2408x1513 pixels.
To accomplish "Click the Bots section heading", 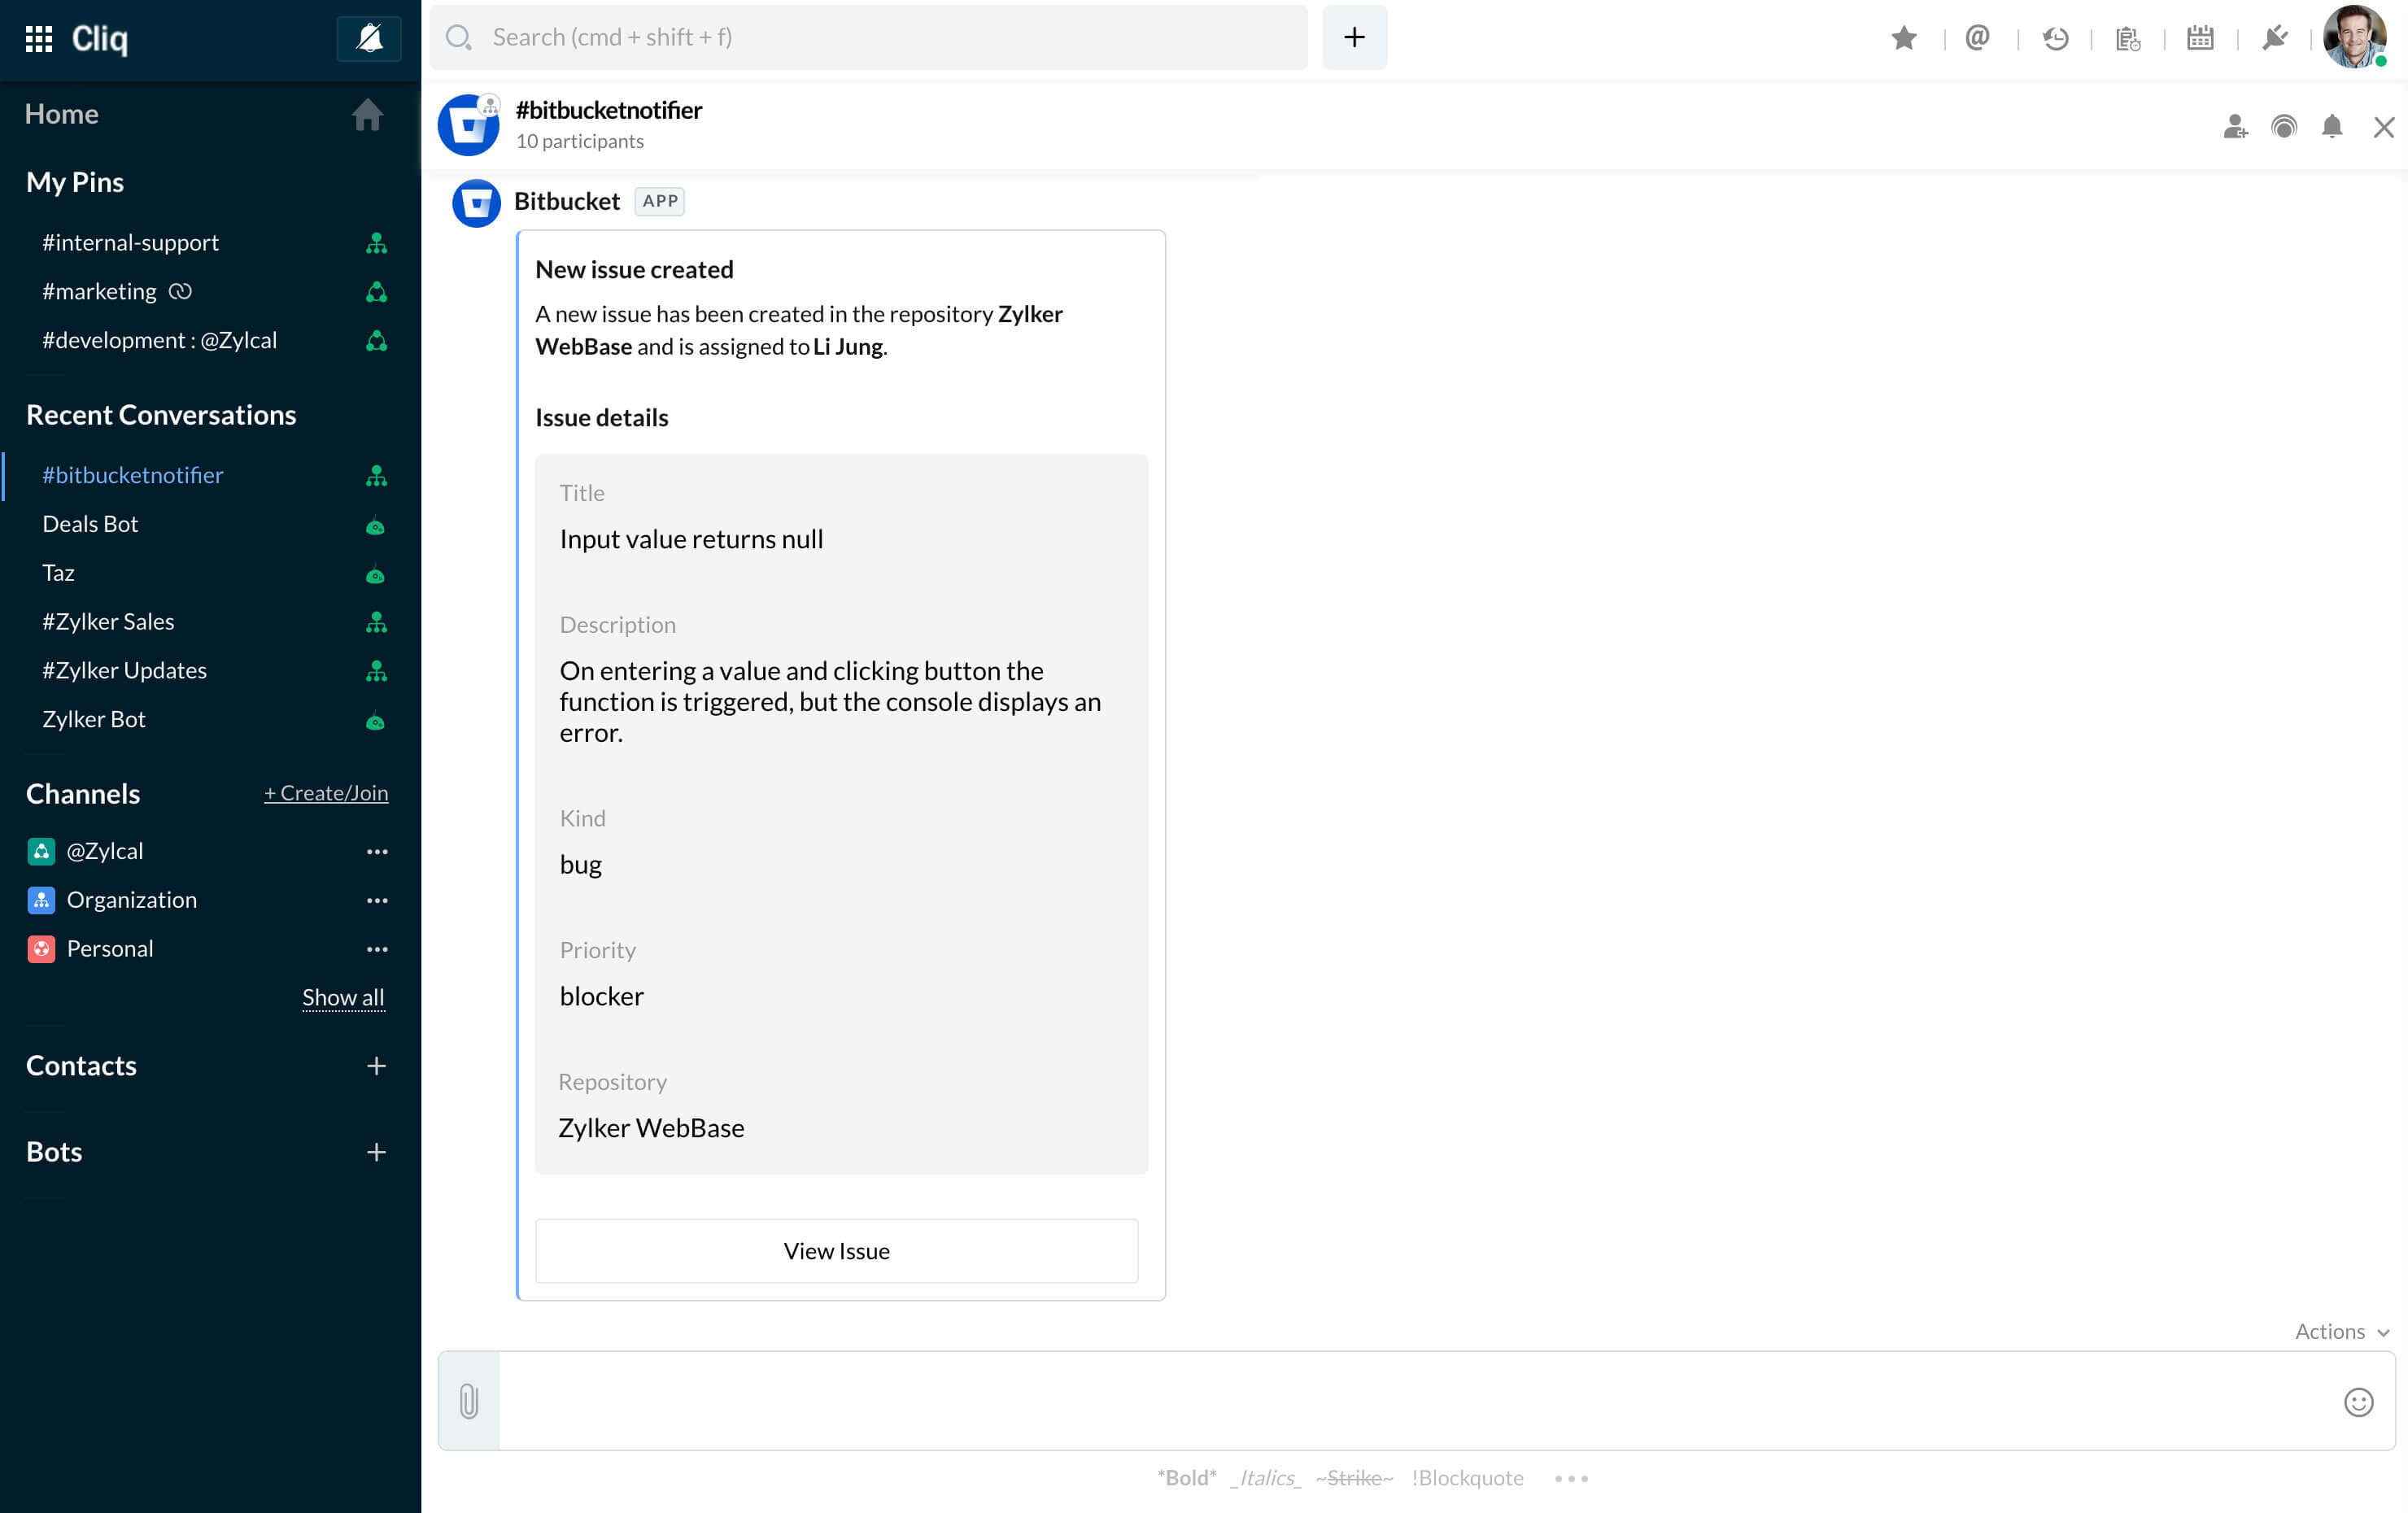I will pyautogui.click(x=54, y=1152).
